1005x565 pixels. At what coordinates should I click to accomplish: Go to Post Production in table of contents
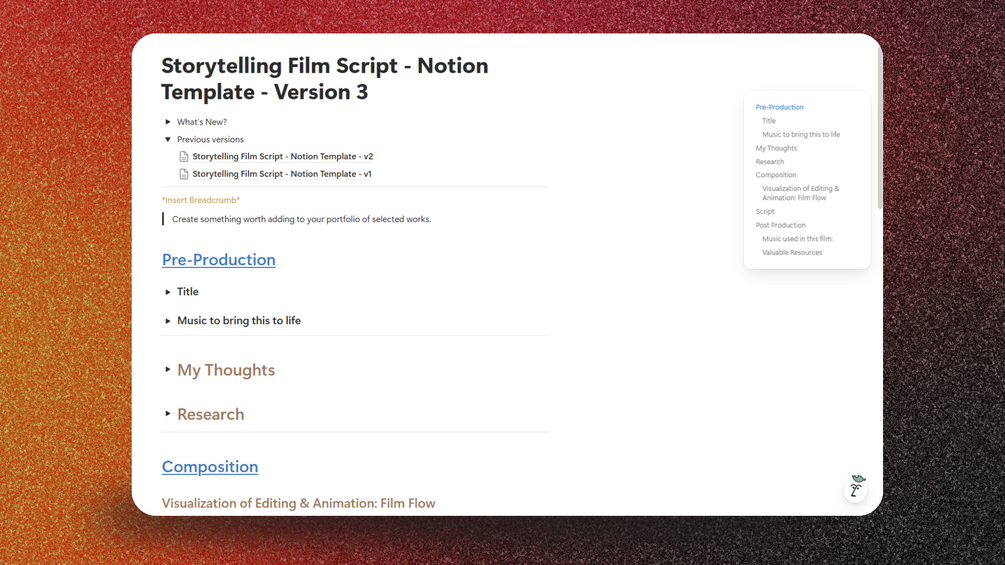coord(780,225)
